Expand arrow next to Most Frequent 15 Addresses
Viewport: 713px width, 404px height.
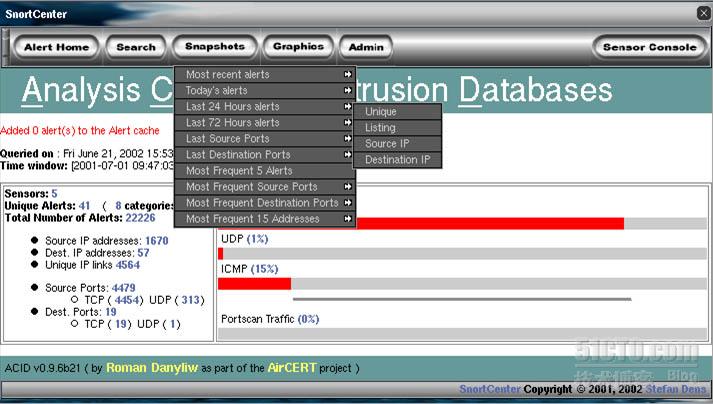pos(347,218)
